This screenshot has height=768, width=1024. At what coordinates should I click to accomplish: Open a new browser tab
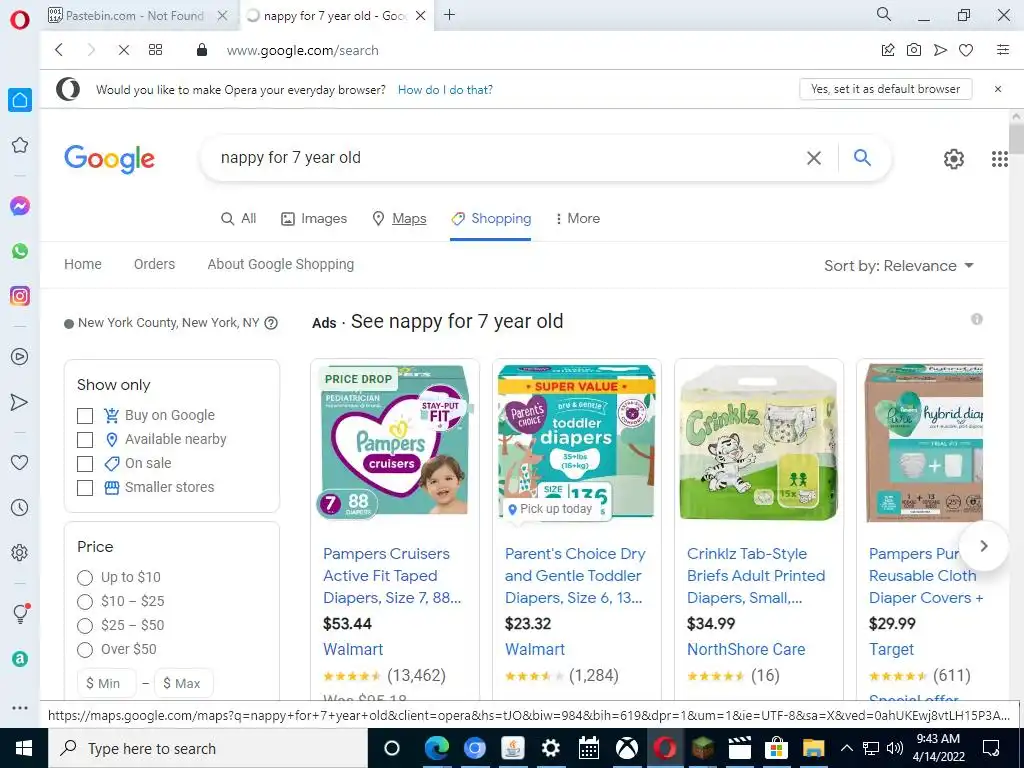[449, 15]
